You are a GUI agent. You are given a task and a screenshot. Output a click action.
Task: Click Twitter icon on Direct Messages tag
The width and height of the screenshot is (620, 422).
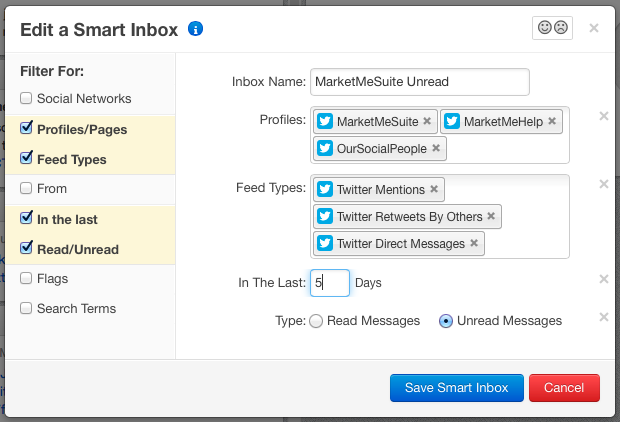(x=325, y=243)
